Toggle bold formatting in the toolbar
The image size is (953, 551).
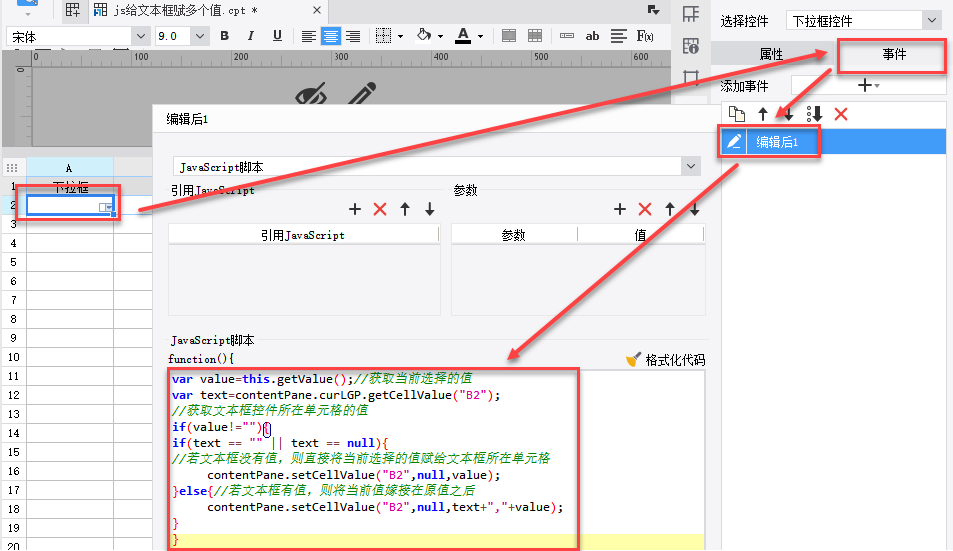(x=224, y=36)
